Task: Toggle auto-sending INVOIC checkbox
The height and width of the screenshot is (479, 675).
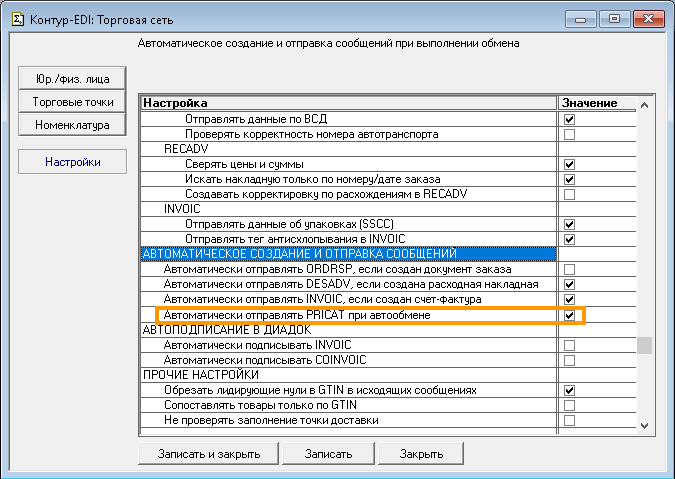Action: [569, 299]
